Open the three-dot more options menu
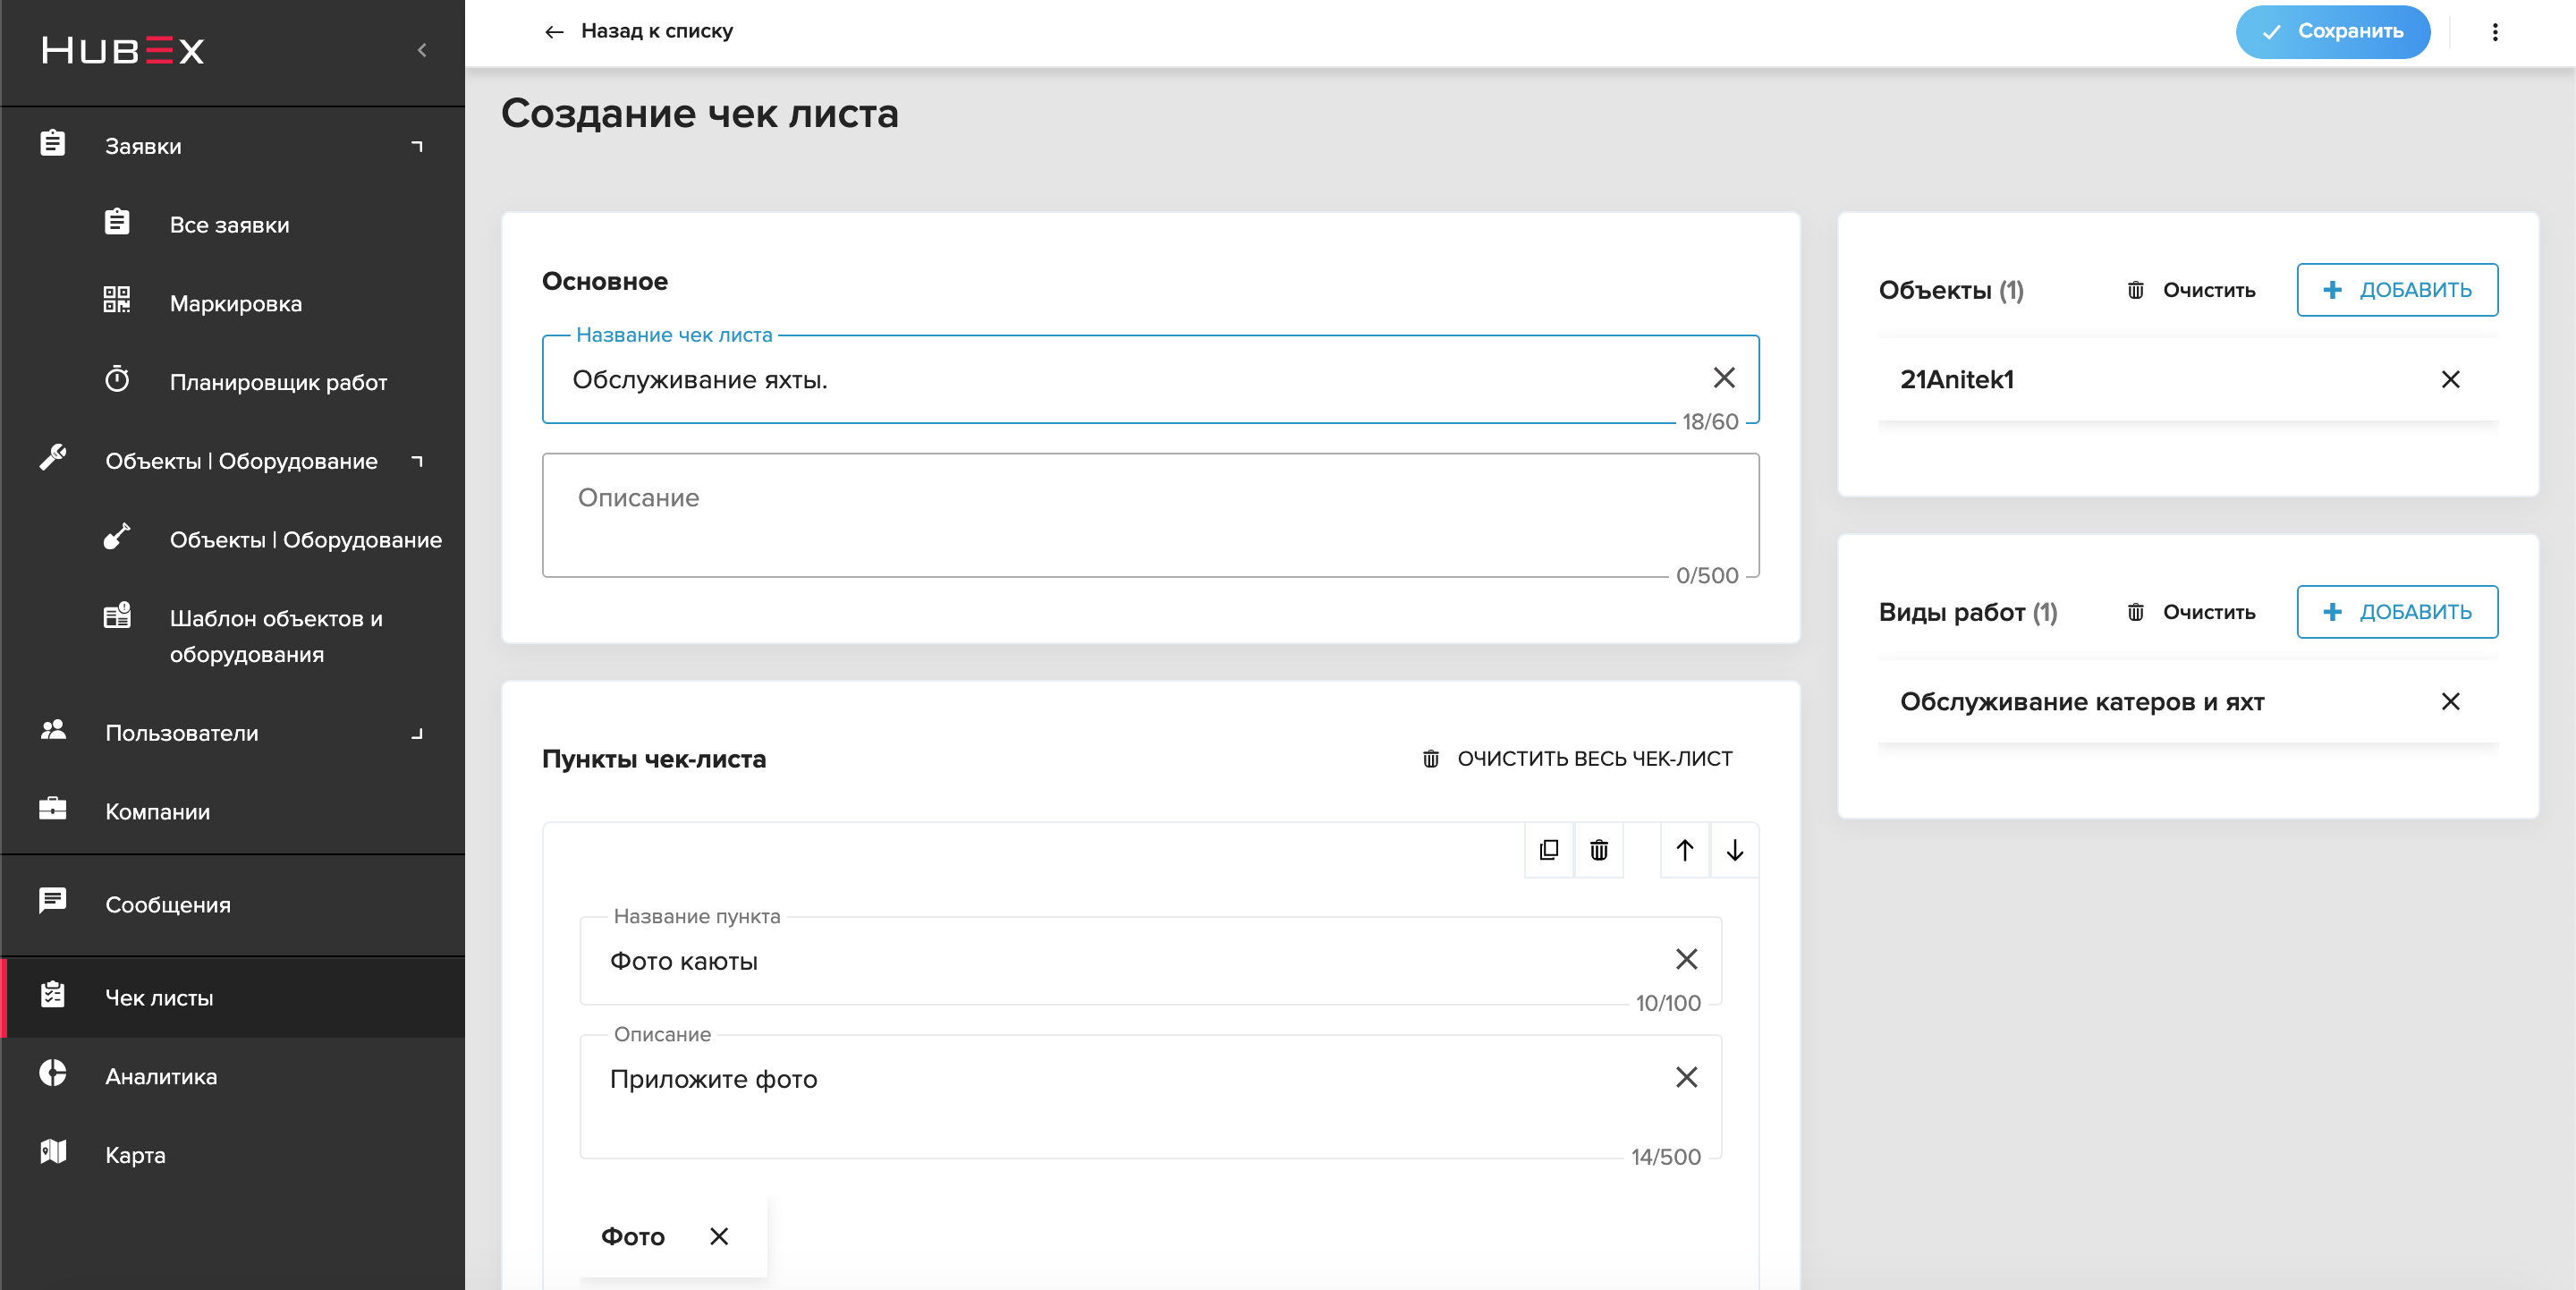The image size is (2576, 1290). [x=2495, y=32]
